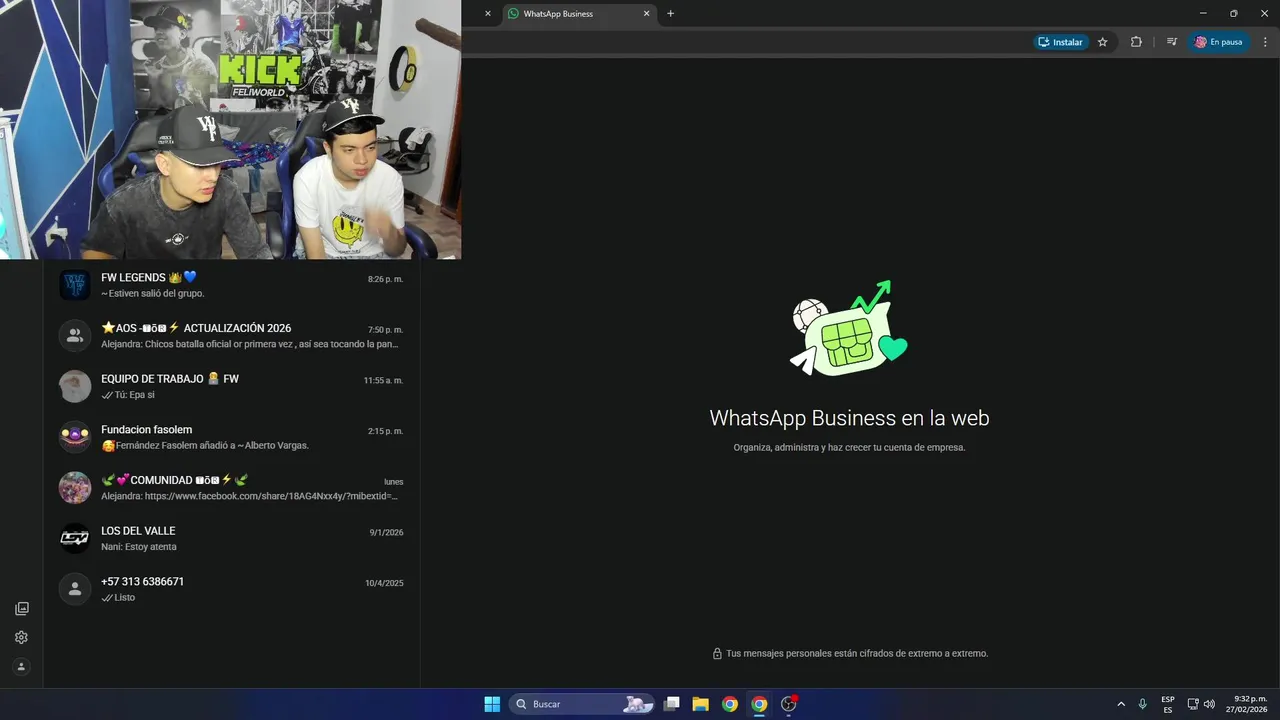Click the Instalar app button
The height and width of the screenshot is (720, 1280).
(1061, 42)
